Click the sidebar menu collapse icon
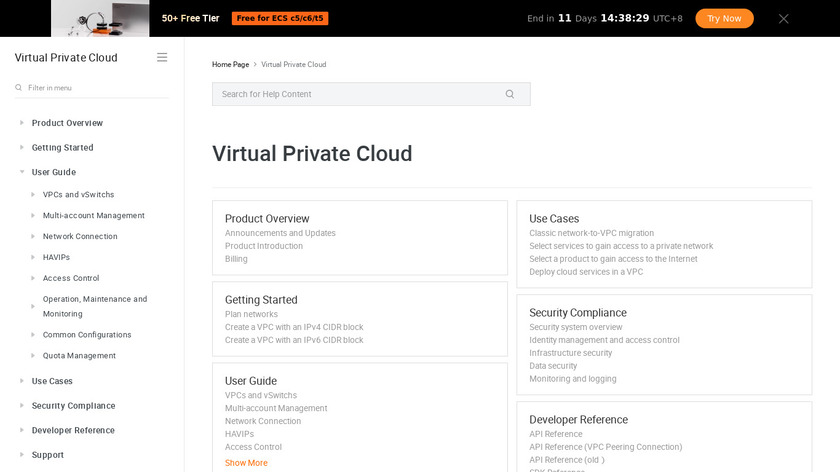 tap(162, 58)
